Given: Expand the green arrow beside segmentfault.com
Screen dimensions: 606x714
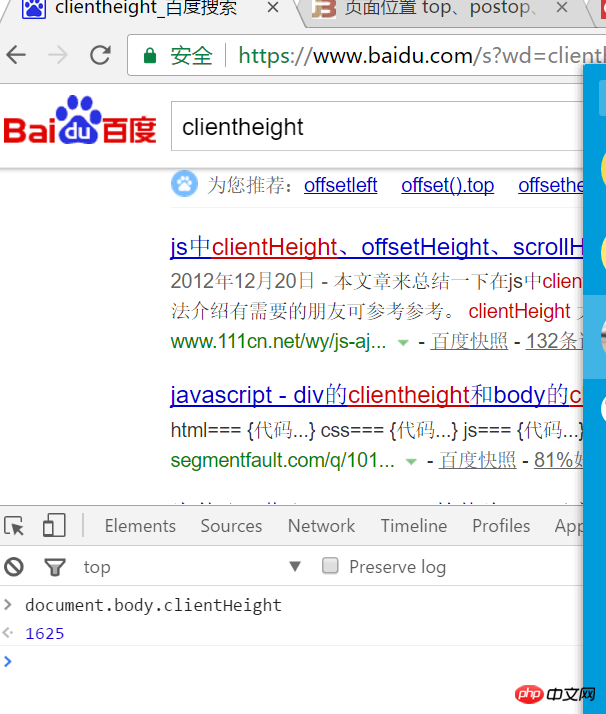Looking at the screenshot, I should coord(411,462).
